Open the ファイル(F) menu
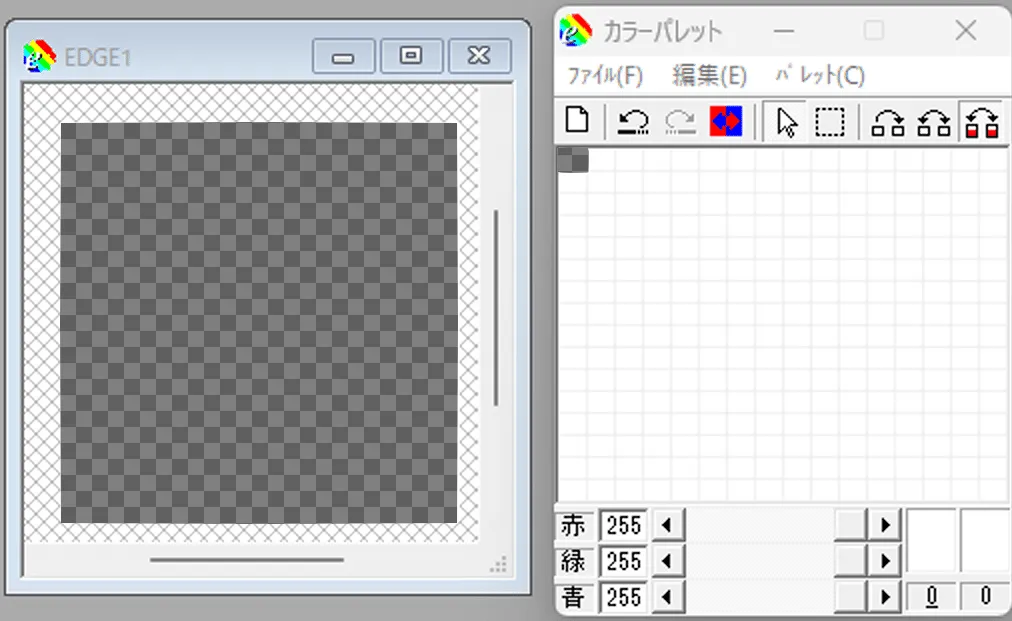This screenshot has width=1012, height=621. 605,76
